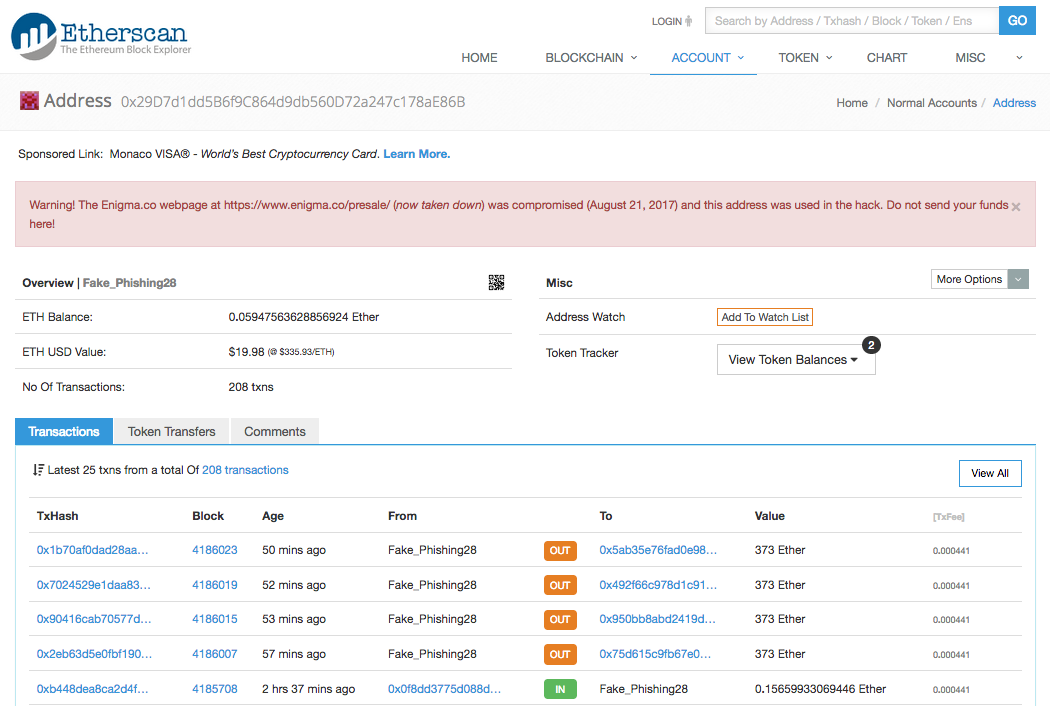Click Add To Watch List button
The image size is (1050, 706).
(765, 317)
